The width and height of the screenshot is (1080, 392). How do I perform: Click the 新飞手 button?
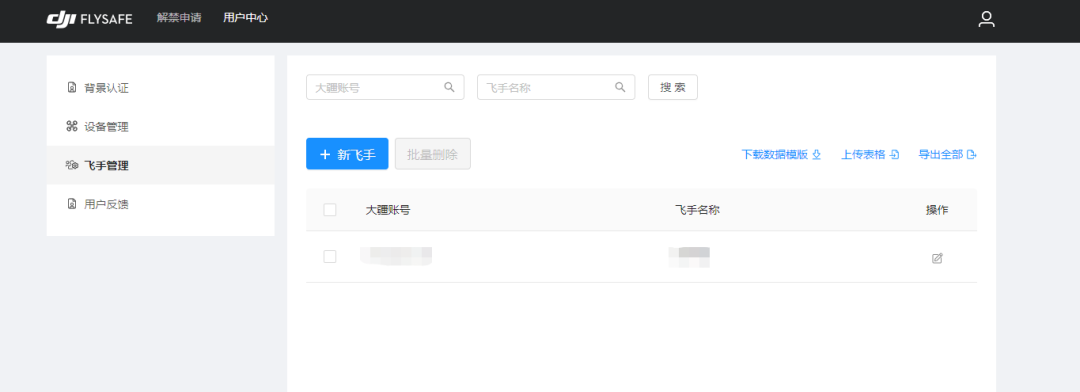pos(347,154)
